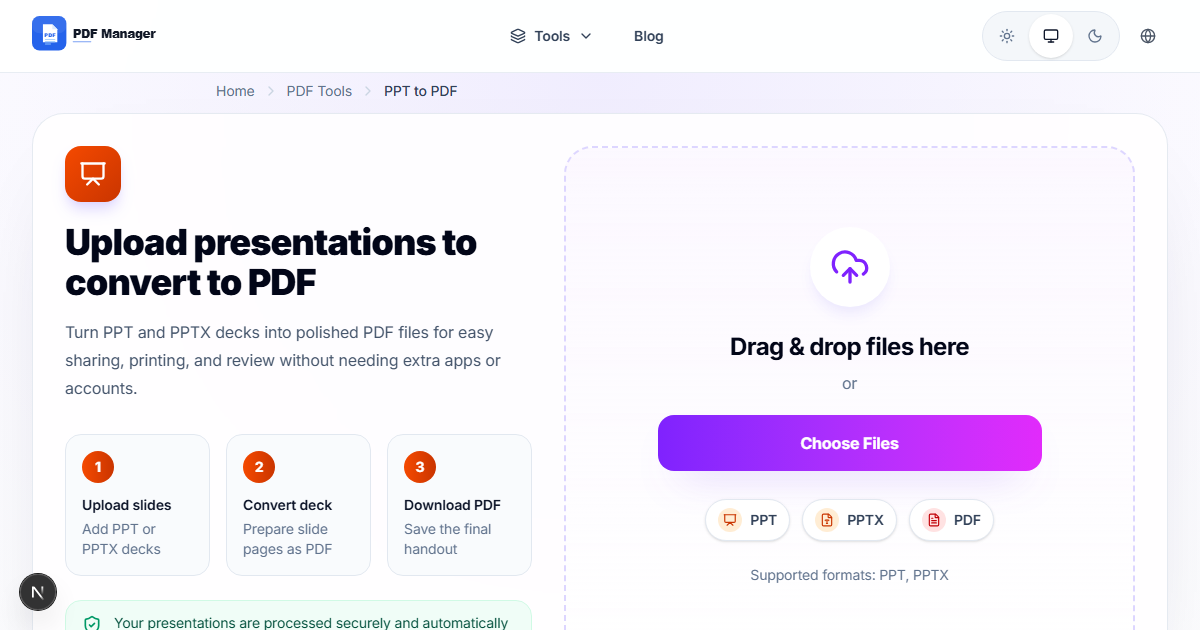Click step 1 number circle
The height and width of the screenshot is (630, 1200).
pos(98,466)
